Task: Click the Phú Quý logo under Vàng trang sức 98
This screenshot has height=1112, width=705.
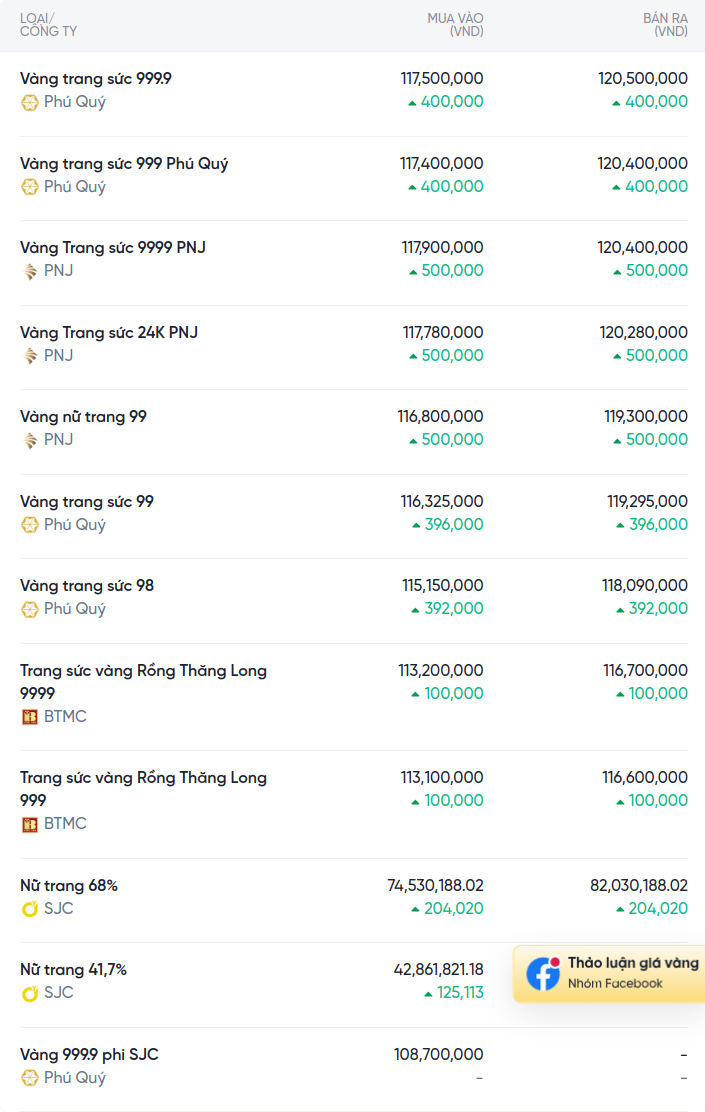Action: click(x=30, y=609)
